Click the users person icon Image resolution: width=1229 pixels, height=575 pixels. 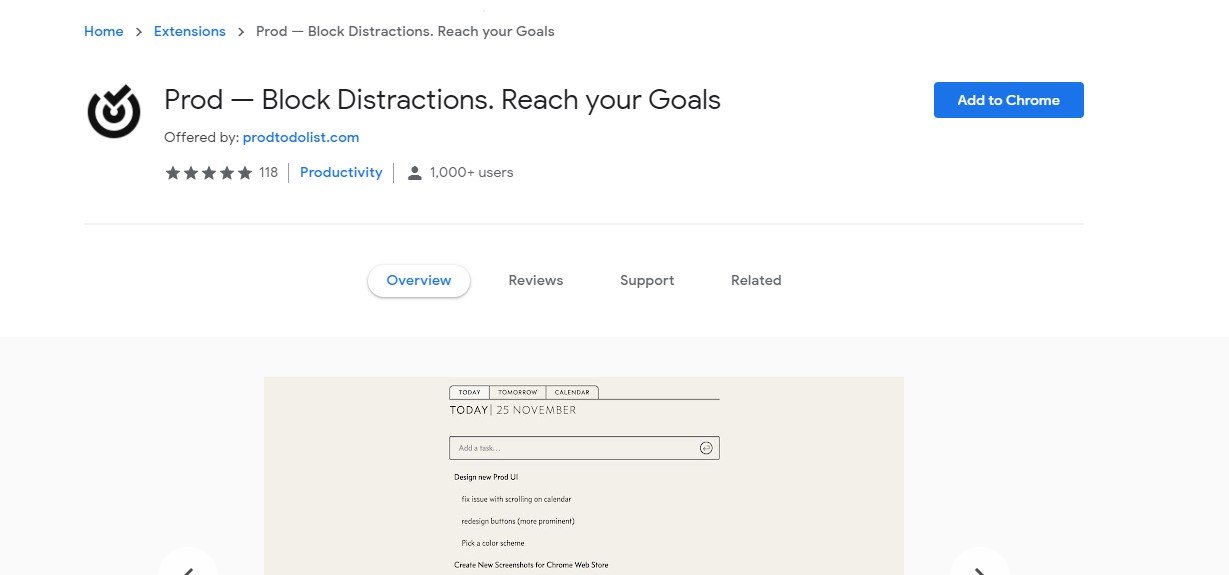pos(414,173)
